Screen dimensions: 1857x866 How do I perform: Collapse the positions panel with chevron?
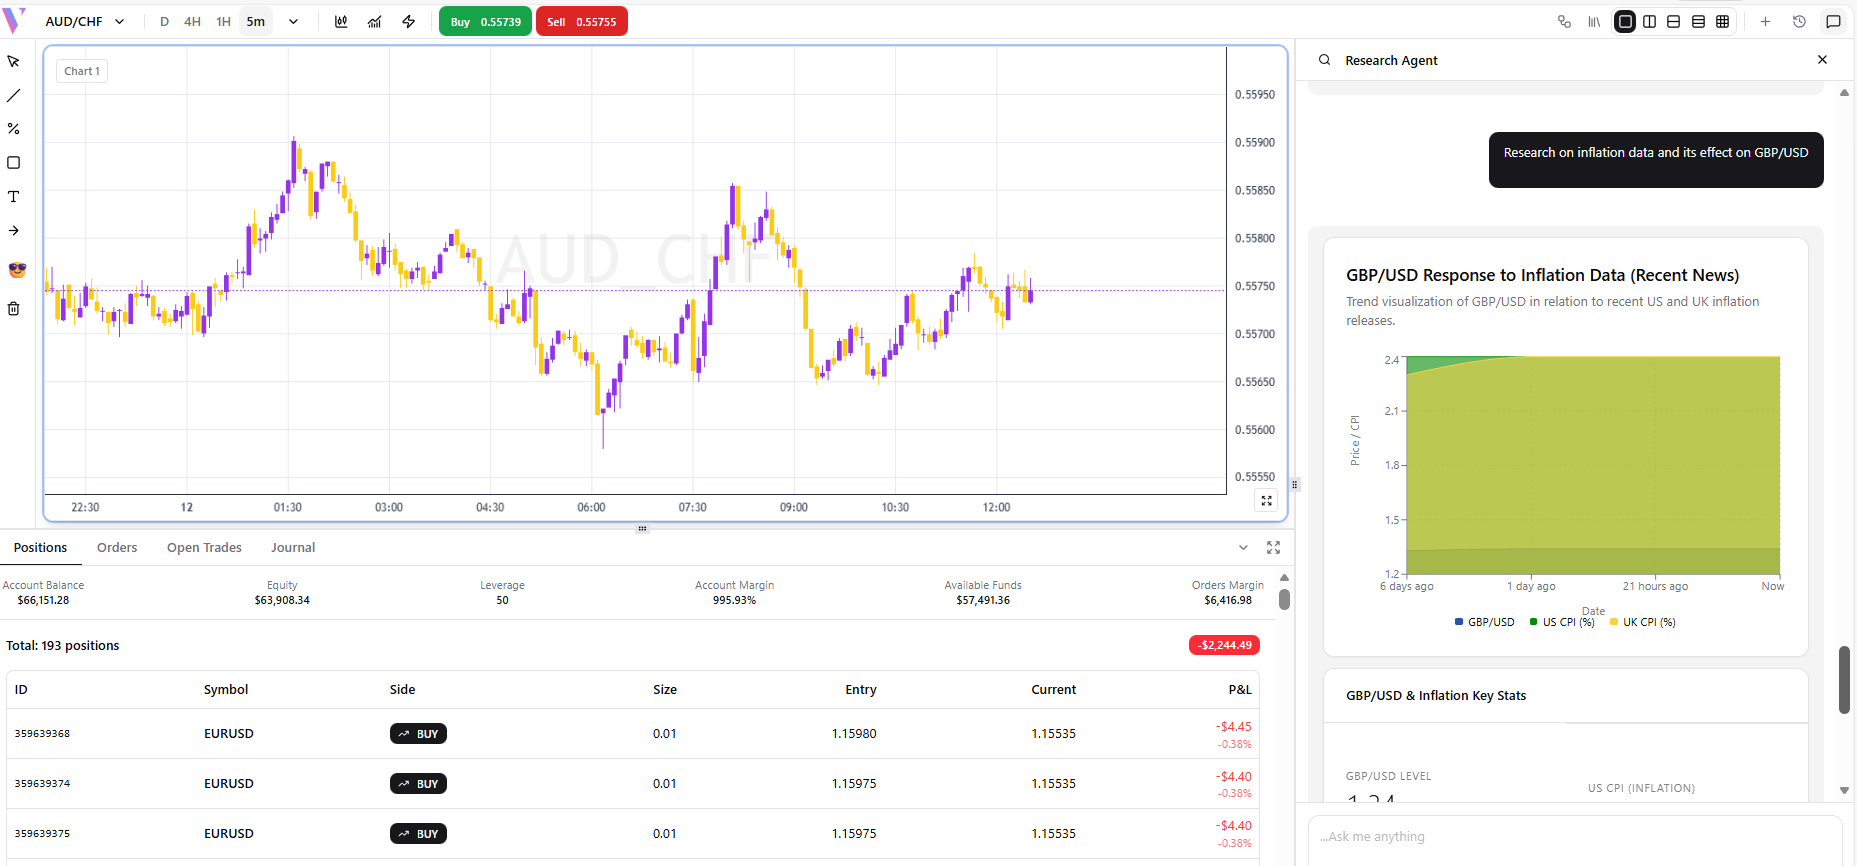[1243, 548]
